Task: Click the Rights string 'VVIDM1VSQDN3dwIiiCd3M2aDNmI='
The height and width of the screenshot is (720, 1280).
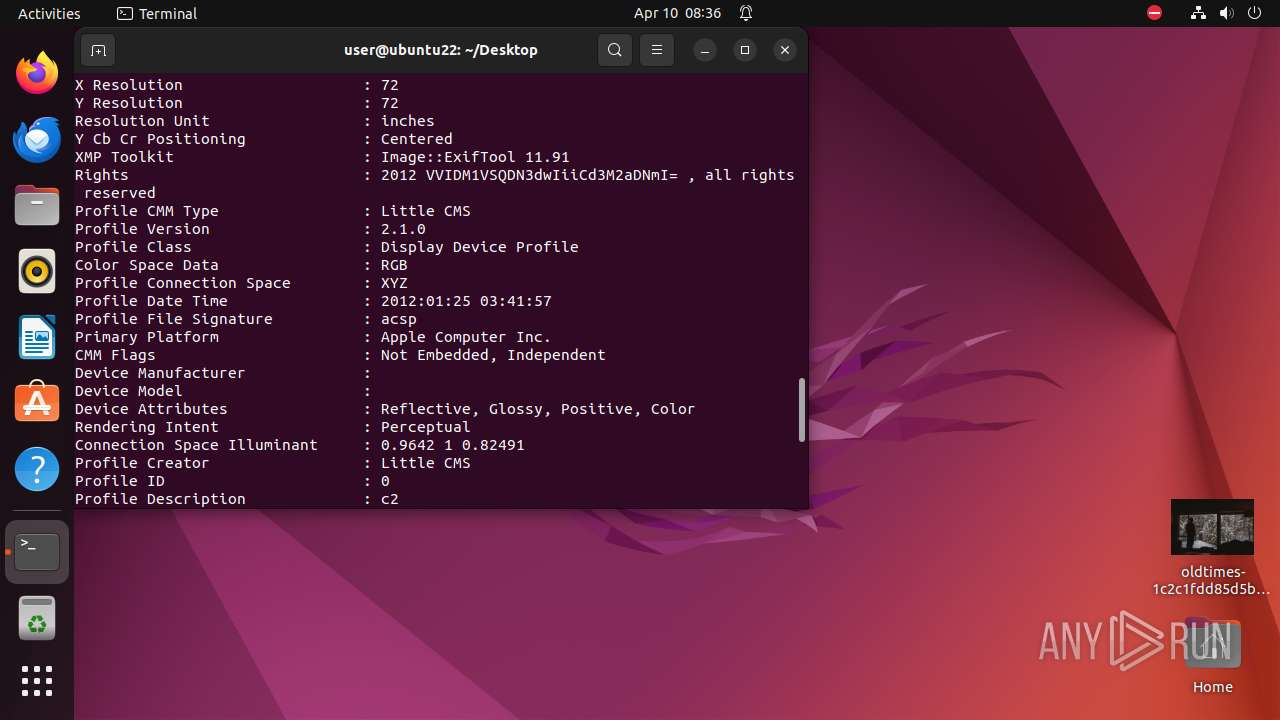Action: click(552, 175)
